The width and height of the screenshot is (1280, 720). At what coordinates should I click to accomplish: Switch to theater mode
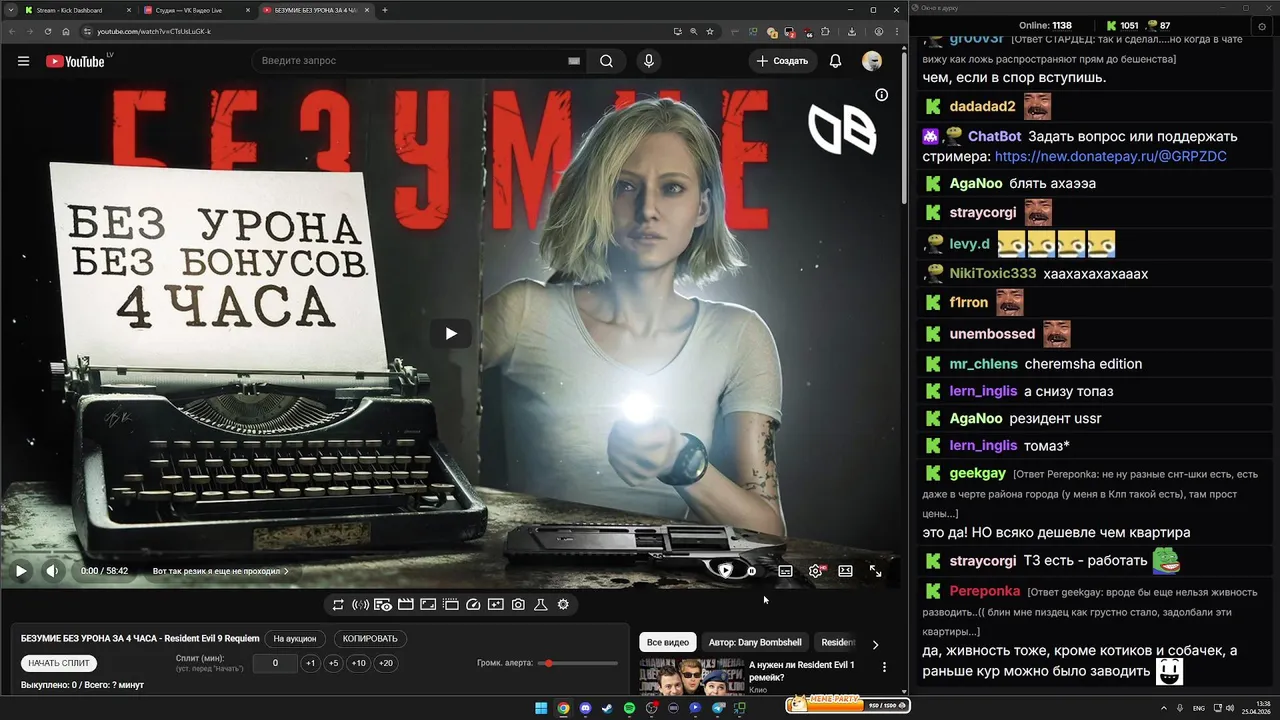click(x=846, y=571)
